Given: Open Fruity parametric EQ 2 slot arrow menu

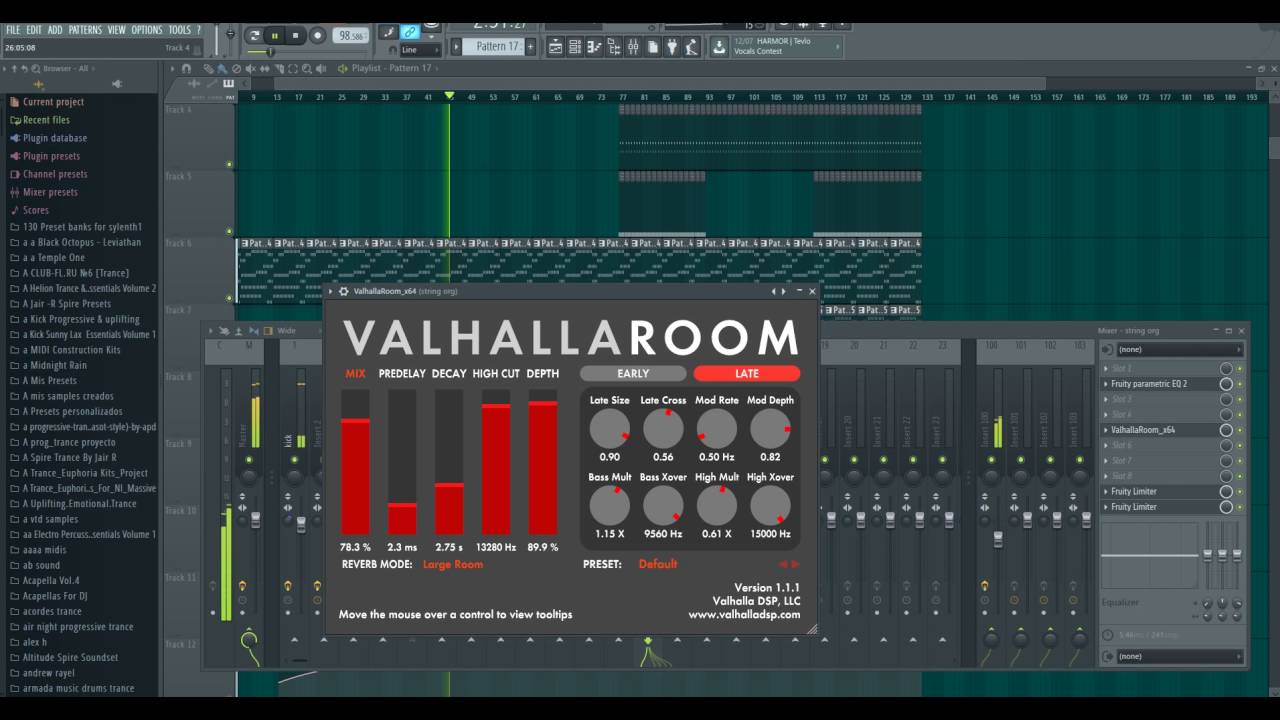Looking at the screenshot, I should 1106,384.
